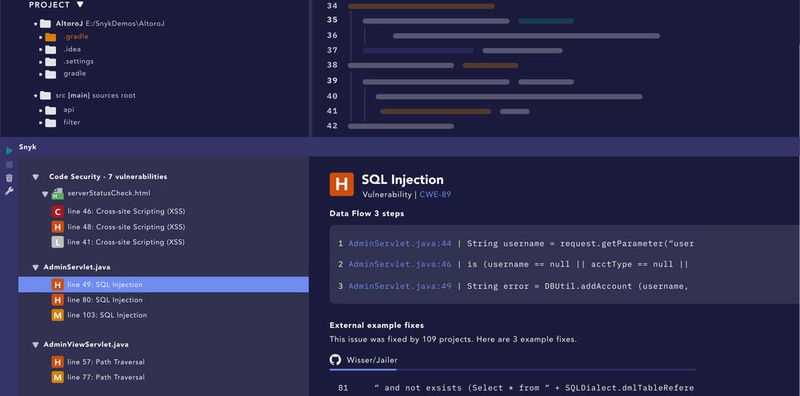Screen dimensions: 800x396
Task: Click high severity badge on line 80
Action: (58, 300)
